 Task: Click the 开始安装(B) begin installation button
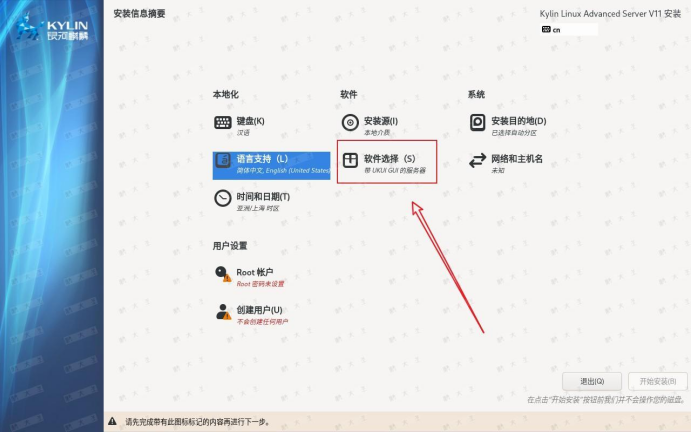(658, 381)
